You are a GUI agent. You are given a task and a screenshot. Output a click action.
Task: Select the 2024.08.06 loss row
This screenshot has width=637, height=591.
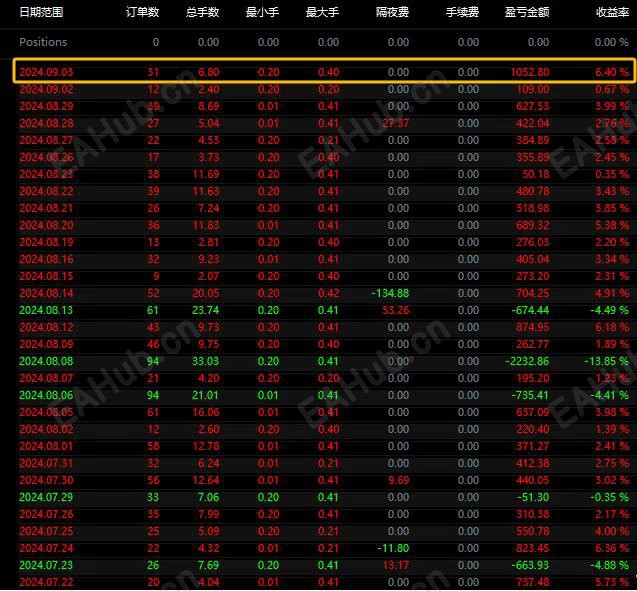[x=324, y=396]
